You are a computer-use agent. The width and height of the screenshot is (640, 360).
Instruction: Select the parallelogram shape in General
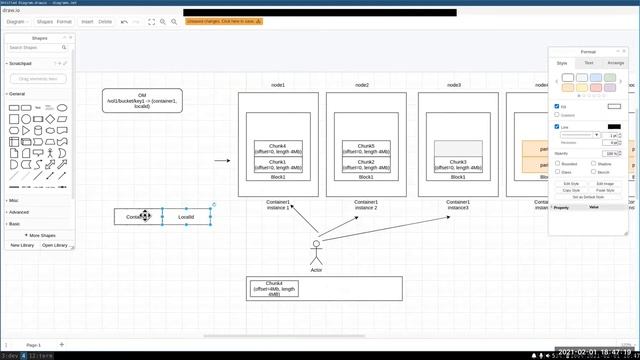tap(62, 119)
